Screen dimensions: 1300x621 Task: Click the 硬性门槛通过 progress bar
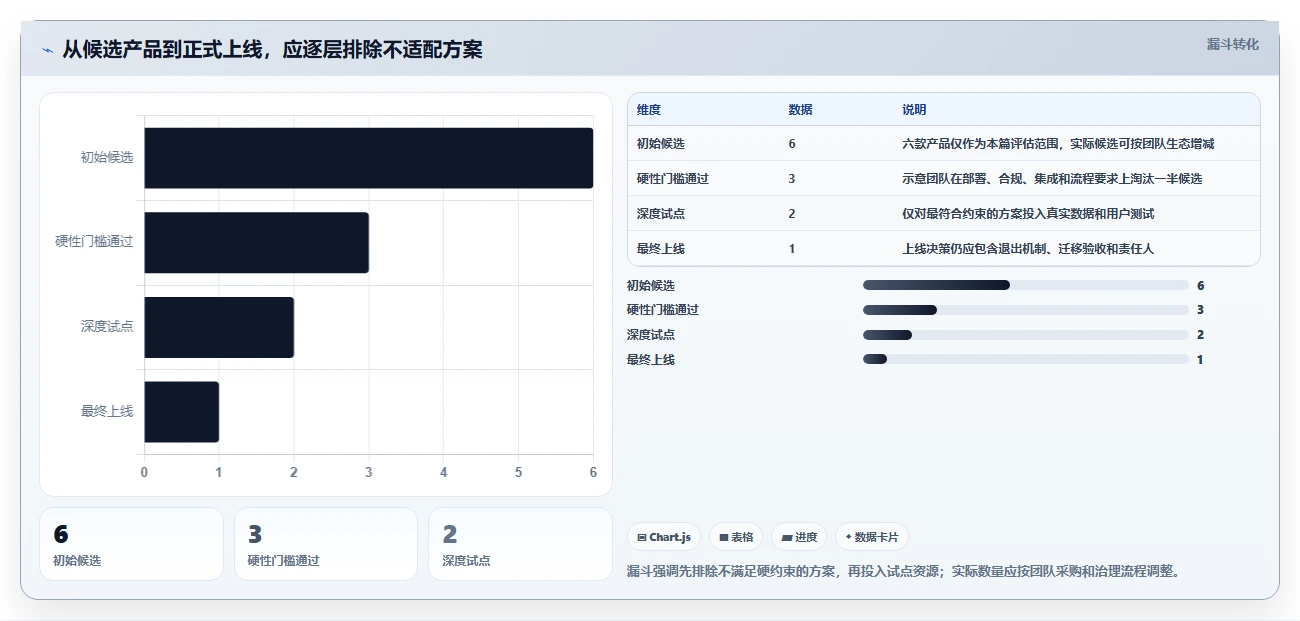click(1026, 310)
